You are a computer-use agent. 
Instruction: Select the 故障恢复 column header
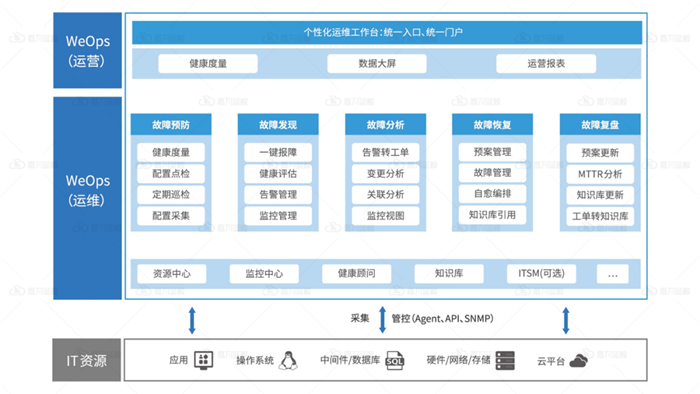coord(492,124)
